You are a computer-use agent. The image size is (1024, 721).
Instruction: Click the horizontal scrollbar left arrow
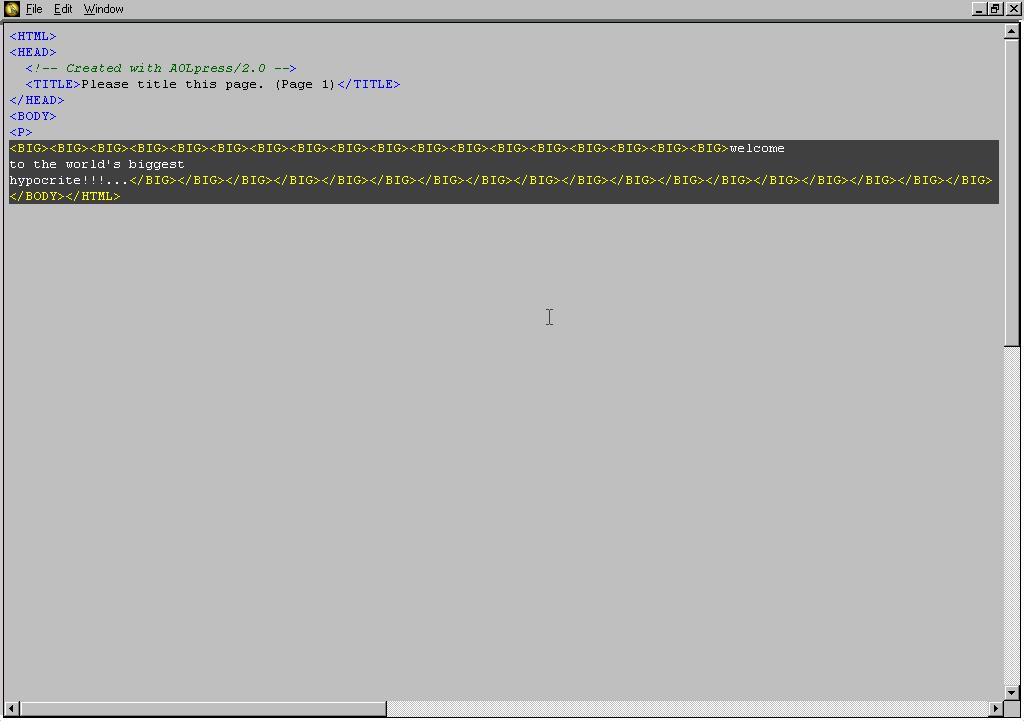tap(11, 709)
